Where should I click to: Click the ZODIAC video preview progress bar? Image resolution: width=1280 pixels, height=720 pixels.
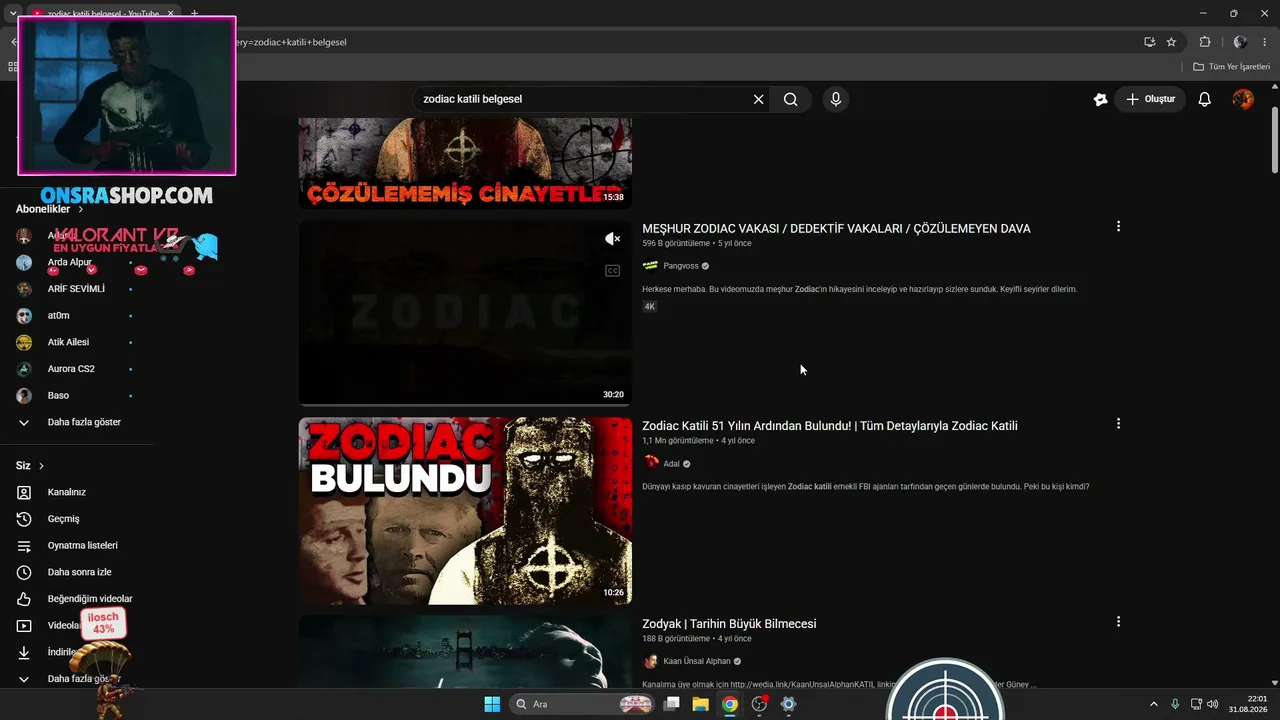(465, 404)
